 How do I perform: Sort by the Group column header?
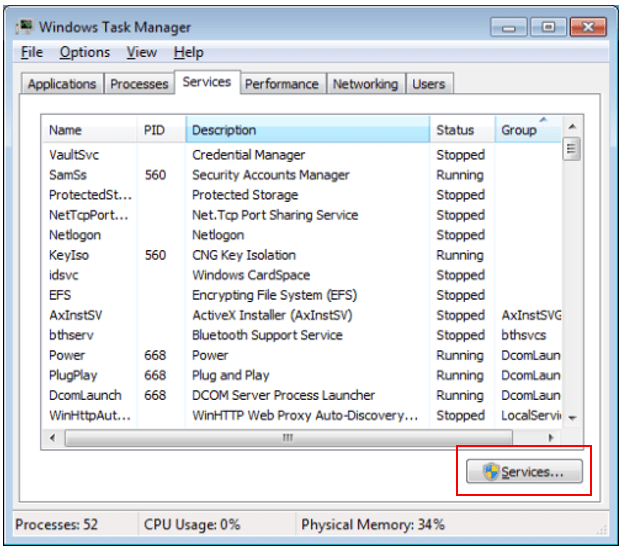point(528,130)
